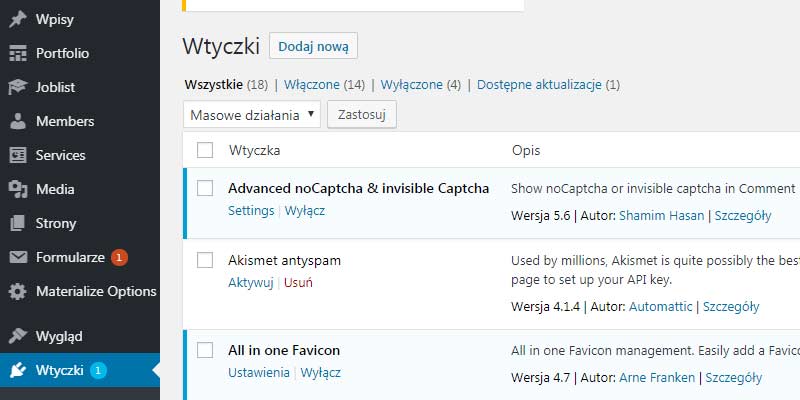Click the Wersja 4.1.4 text
Viewport: 800px width, 400px height.
click(545, 307)
